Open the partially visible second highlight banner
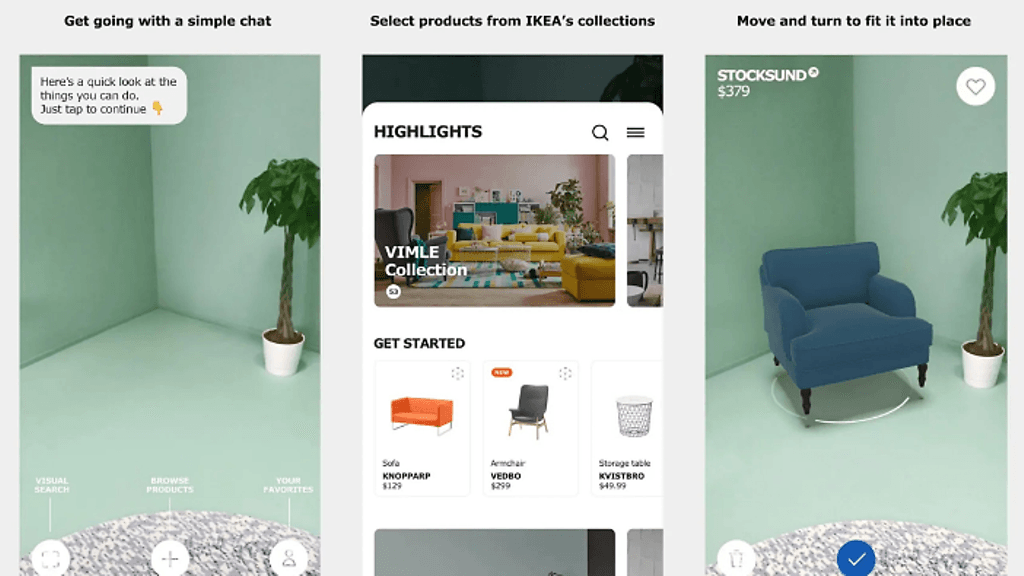 [x=645, y=231]
